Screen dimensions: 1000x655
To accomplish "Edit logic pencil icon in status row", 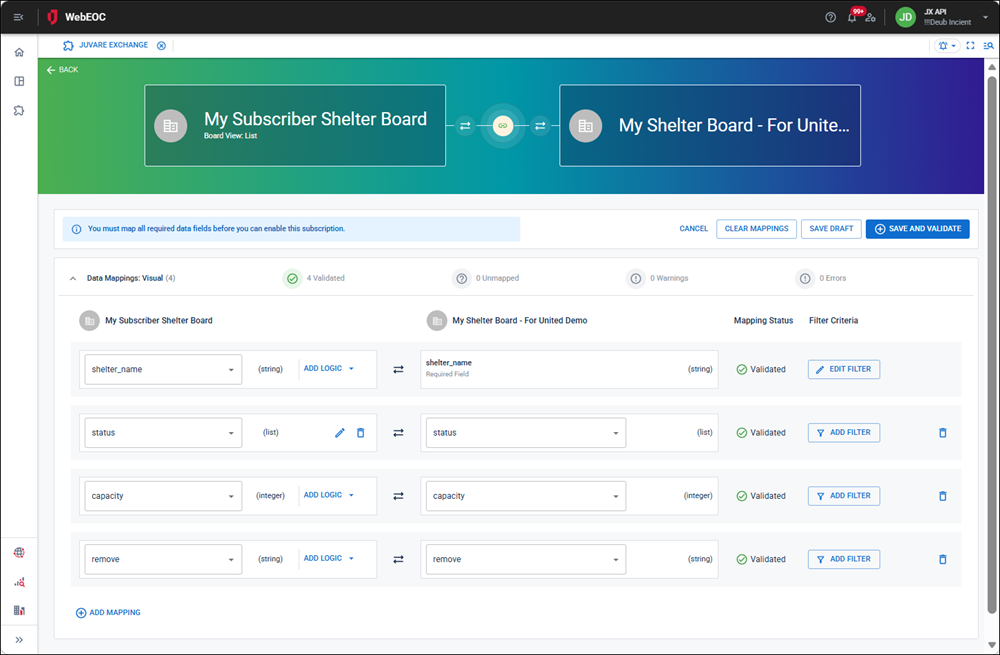I will click(340, 433).
